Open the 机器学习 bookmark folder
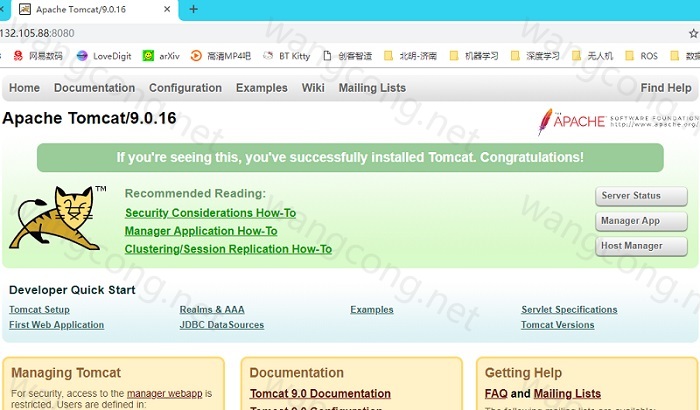Image resolution: width=700 pixels, height=410 pixels. (474, 56)
